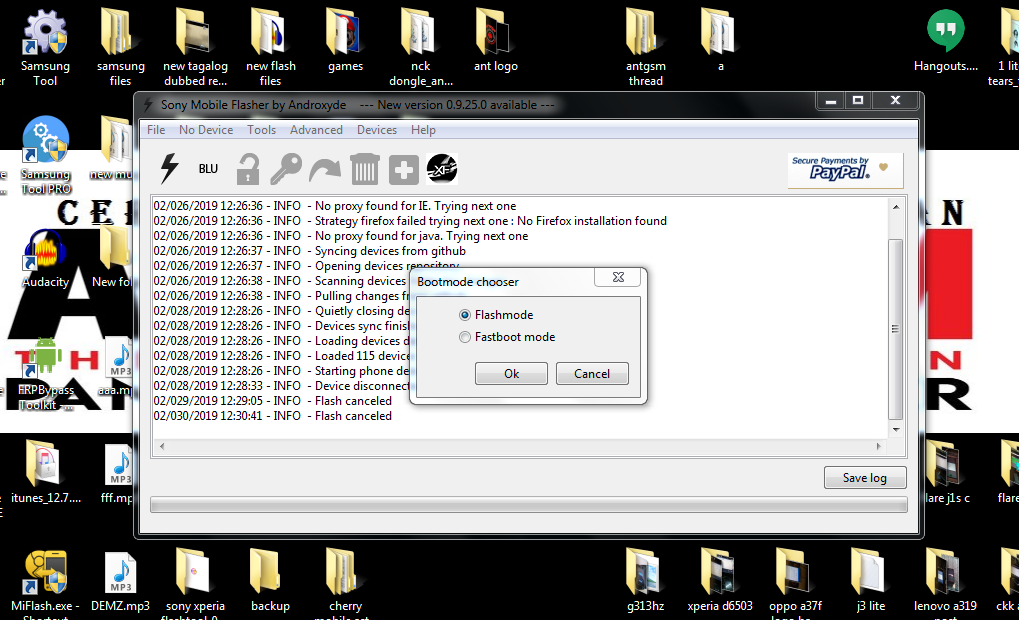The image size is (1019, 620).
Task: Select the folder named a
Action: click(720, 40)
